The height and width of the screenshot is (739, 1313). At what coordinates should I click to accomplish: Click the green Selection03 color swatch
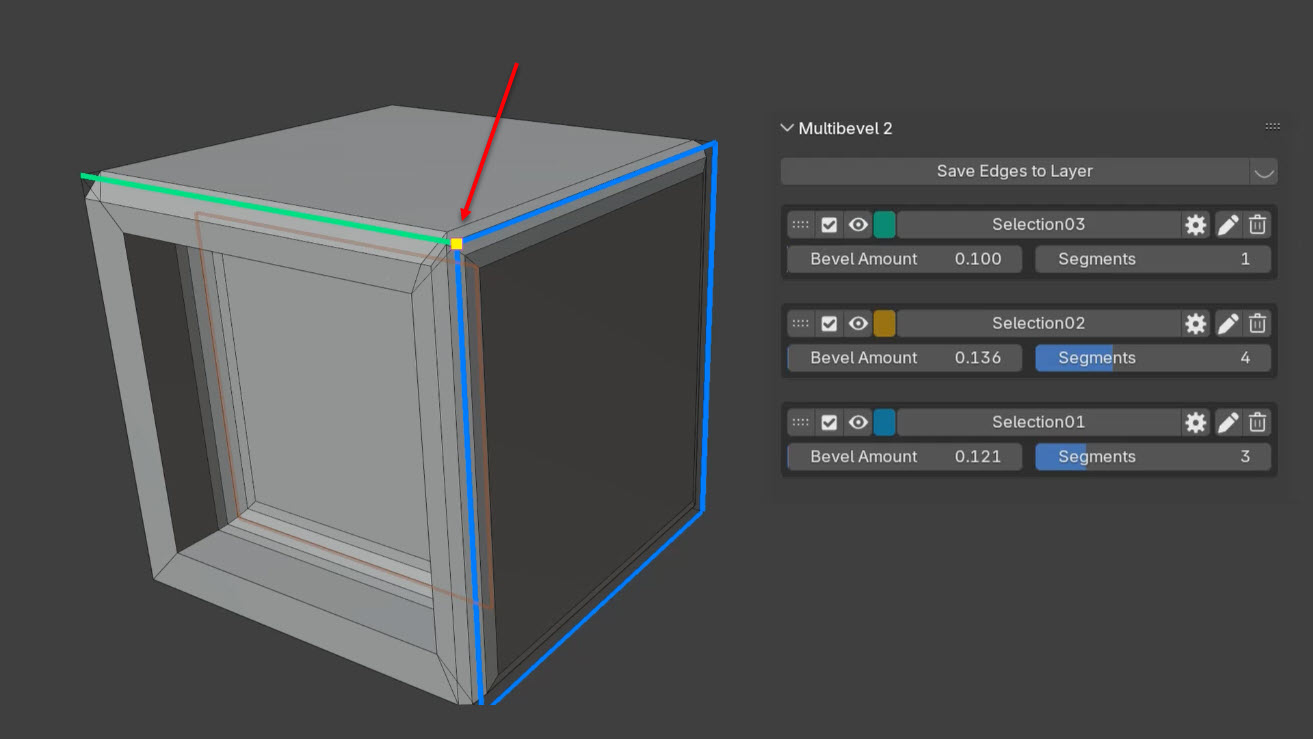point(885,225)
